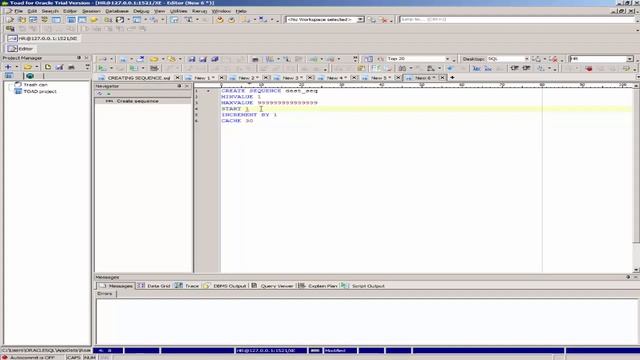
Task: Expand the Project Manager add dropdown arrow
Action: [x=17, y=67]
